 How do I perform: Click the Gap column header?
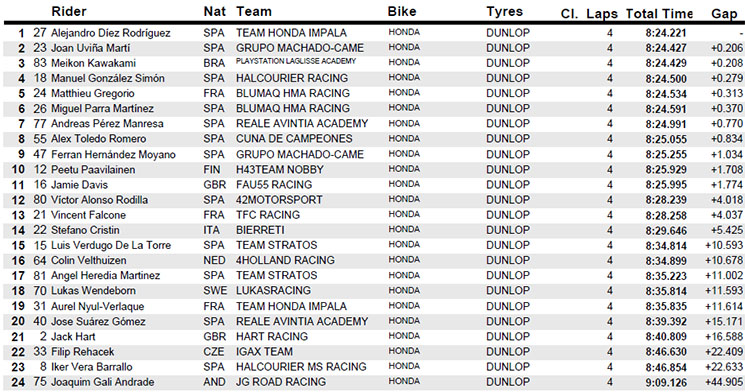[724, 14]
